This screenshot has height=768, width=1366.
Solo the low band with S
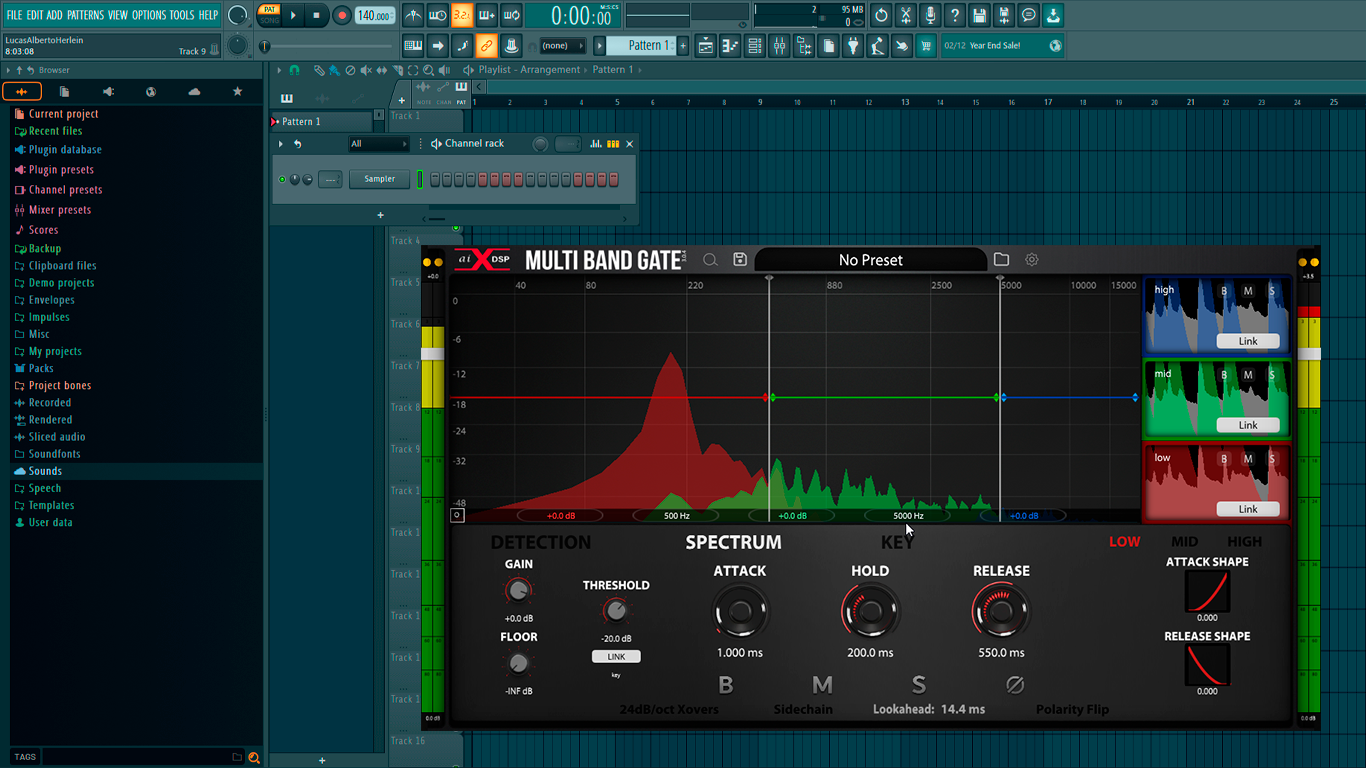tap(1272, 459)
